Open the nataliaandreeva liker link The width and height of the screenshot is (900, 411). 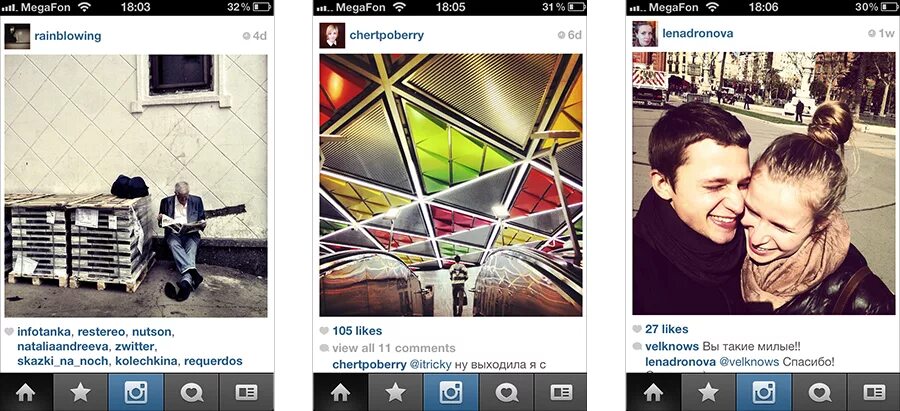point(63,347)
